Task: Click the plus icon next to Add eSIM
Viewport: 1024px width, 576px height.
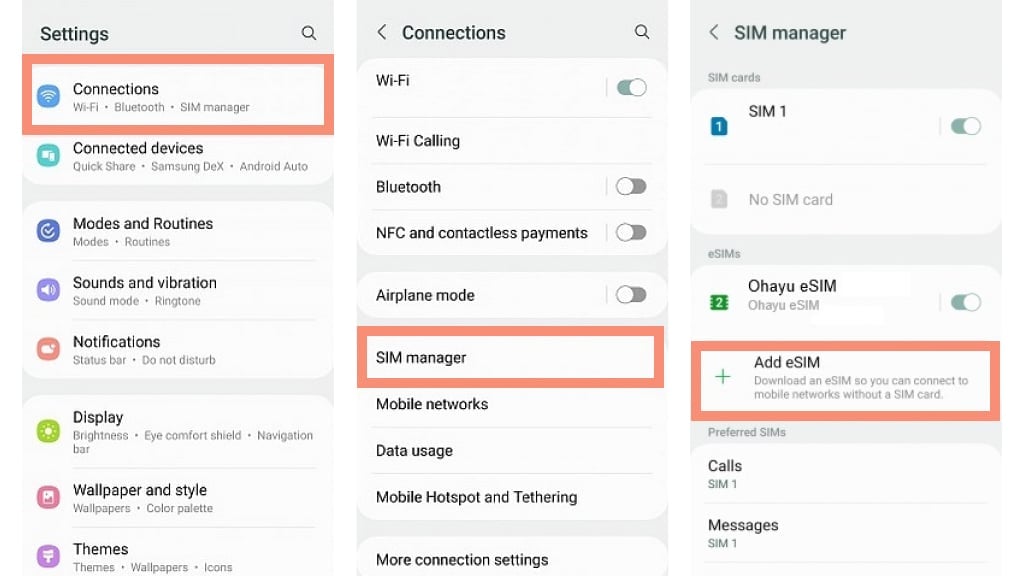Action: (722, 377)
